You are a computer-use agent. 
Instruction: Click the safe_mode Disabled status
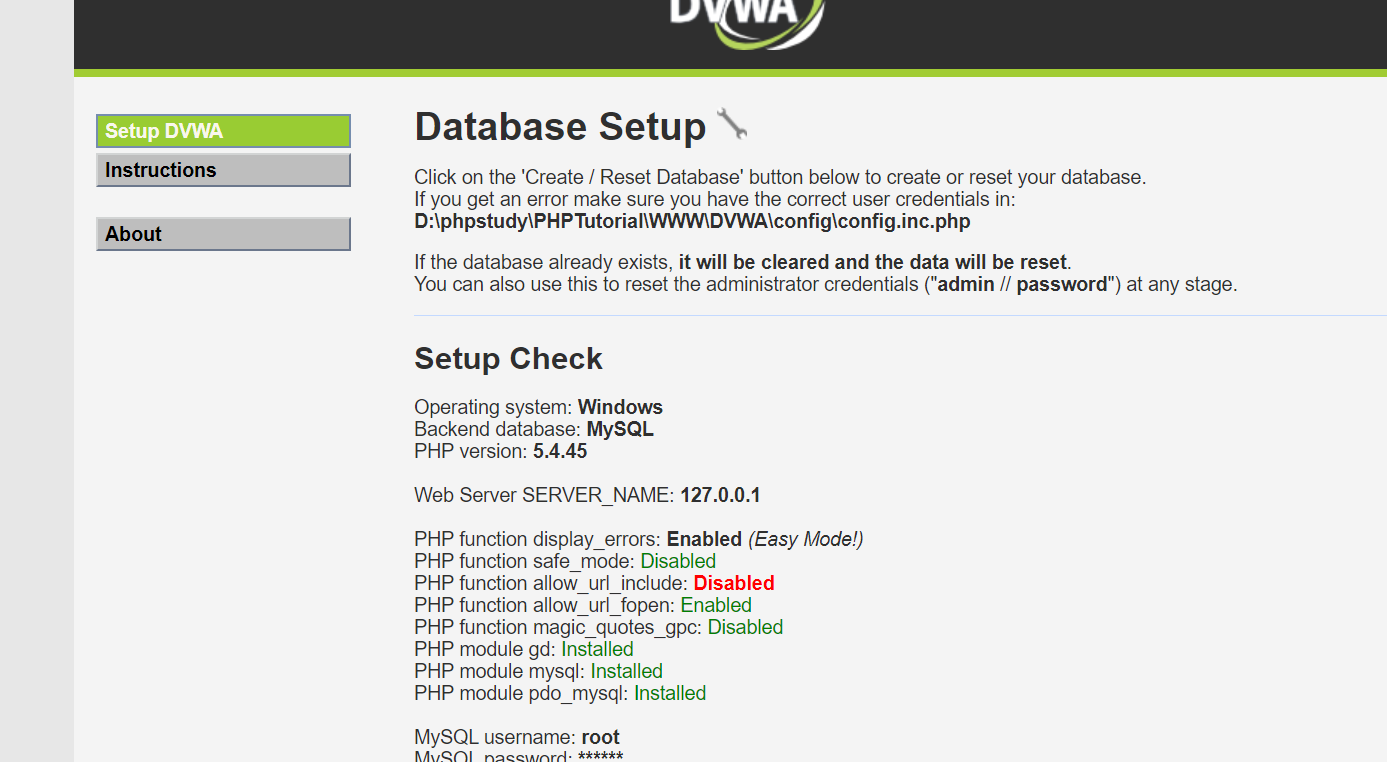(678, 561)
